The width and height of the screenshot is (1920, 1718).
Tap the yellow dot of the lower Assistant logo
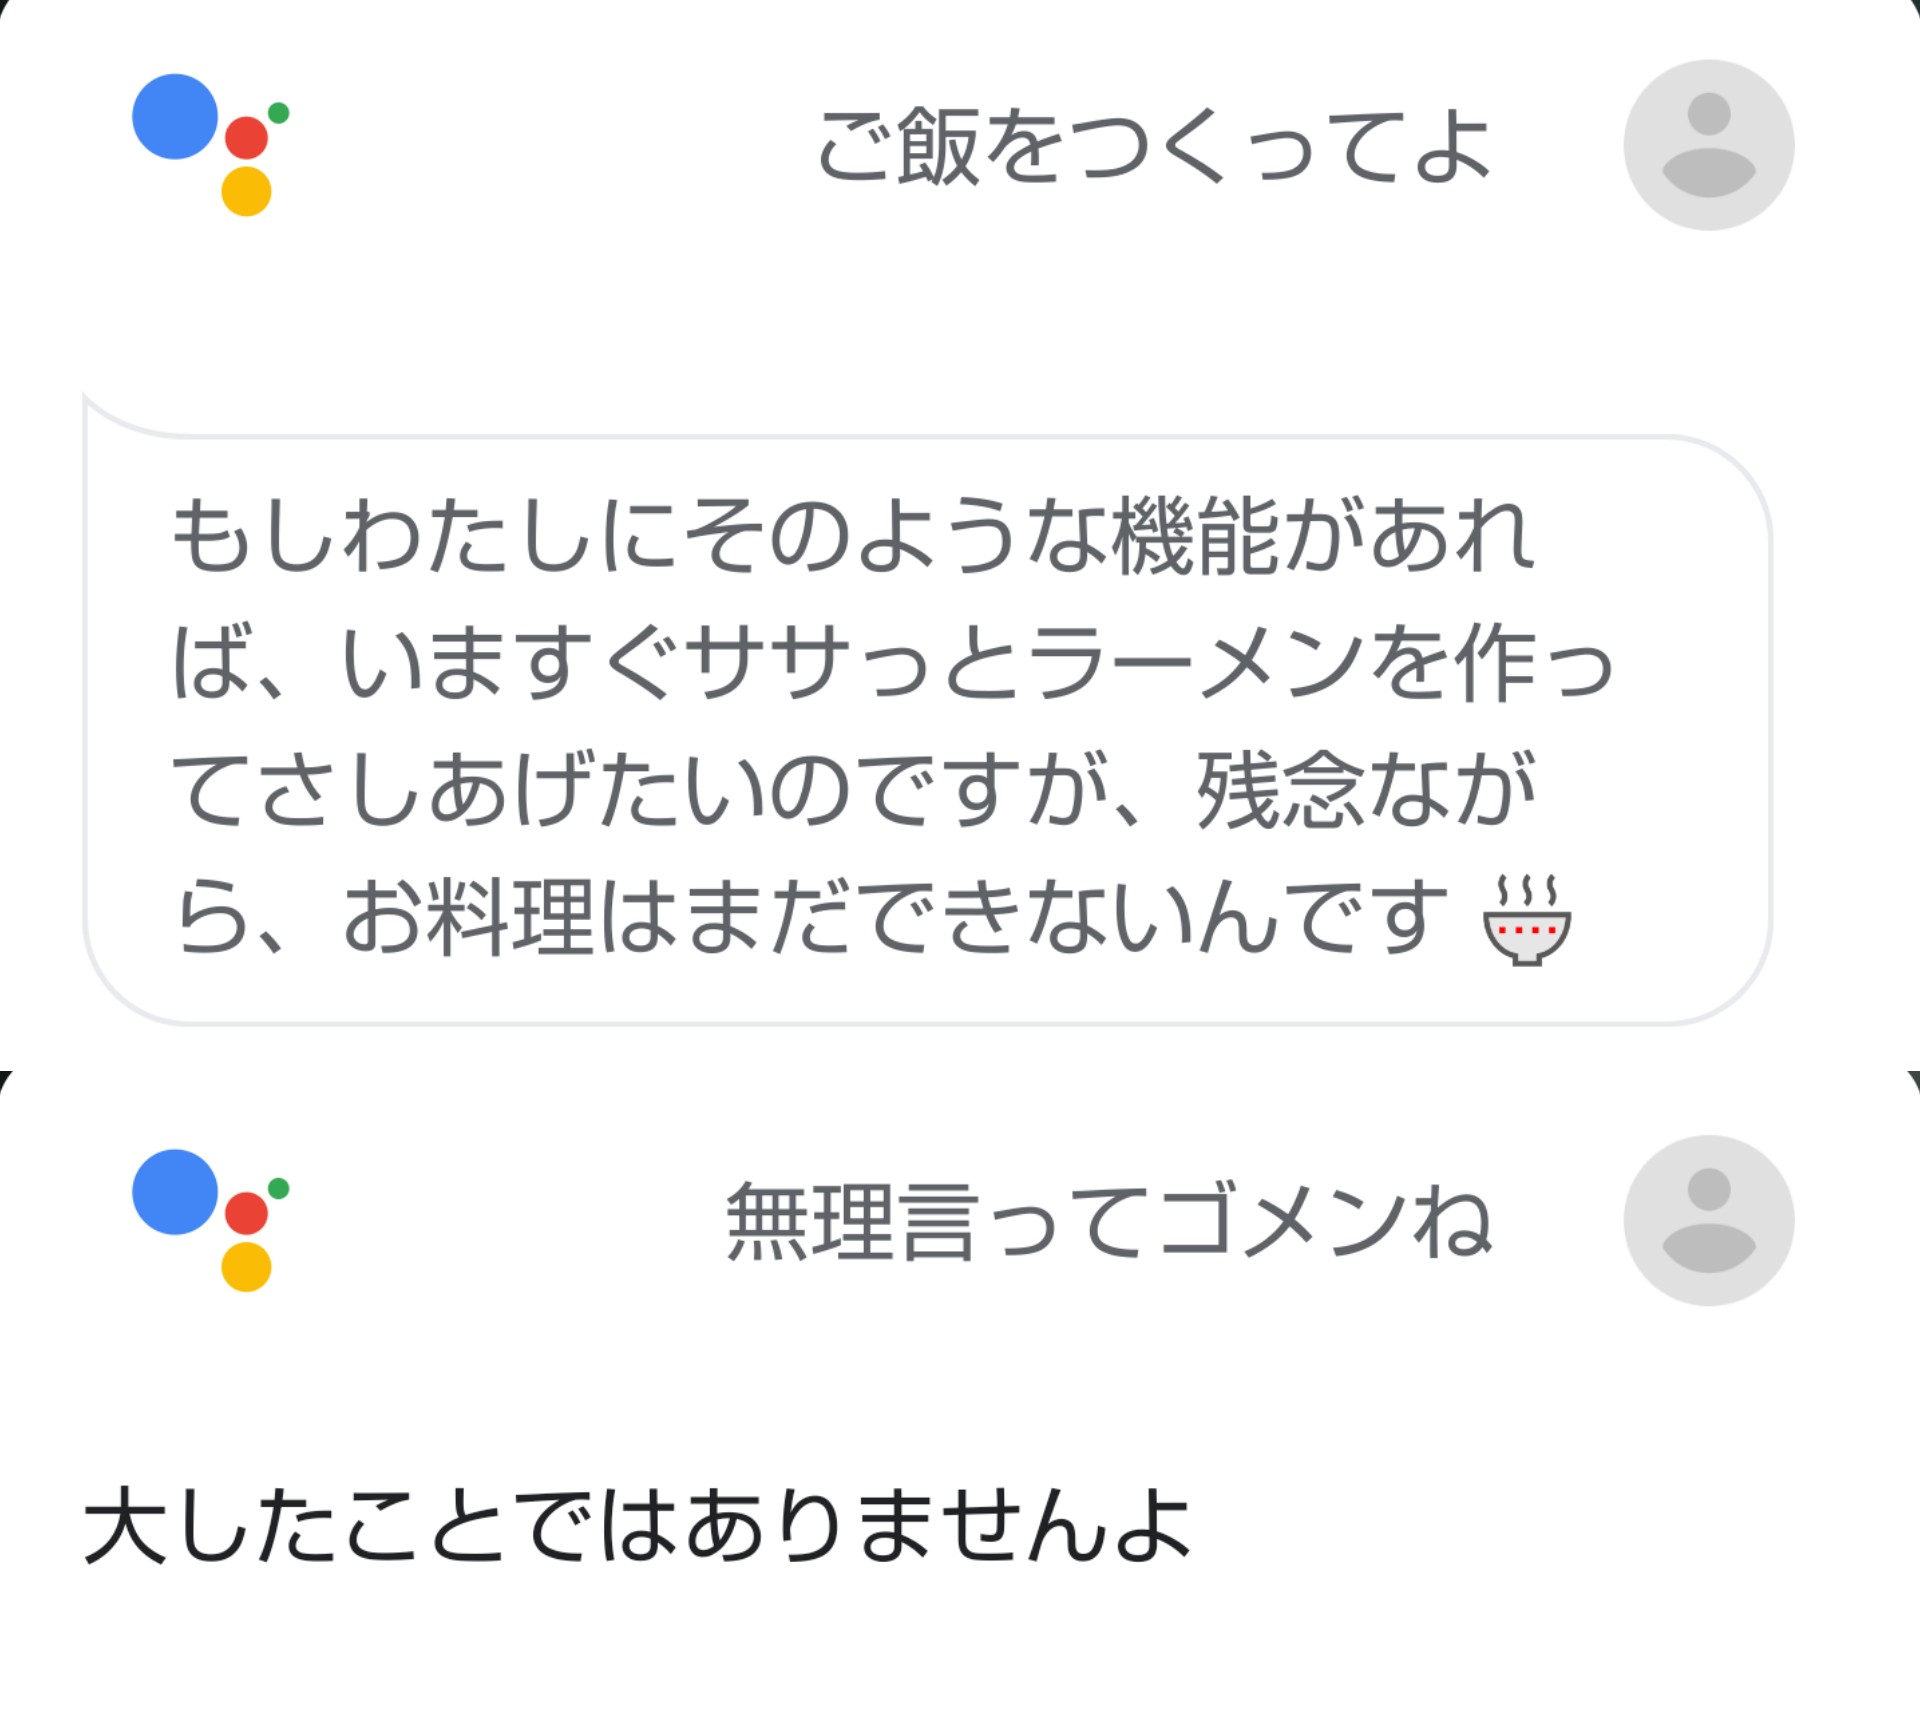pos(246,1267)
